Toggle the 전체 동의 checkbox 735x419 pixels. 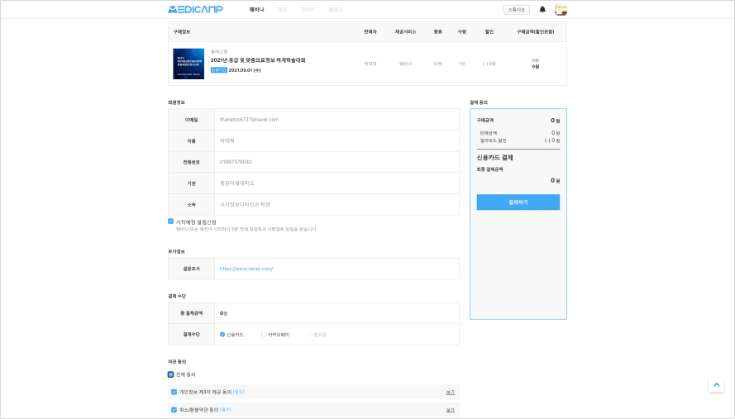pyautogui.click(x=171, y=374)
